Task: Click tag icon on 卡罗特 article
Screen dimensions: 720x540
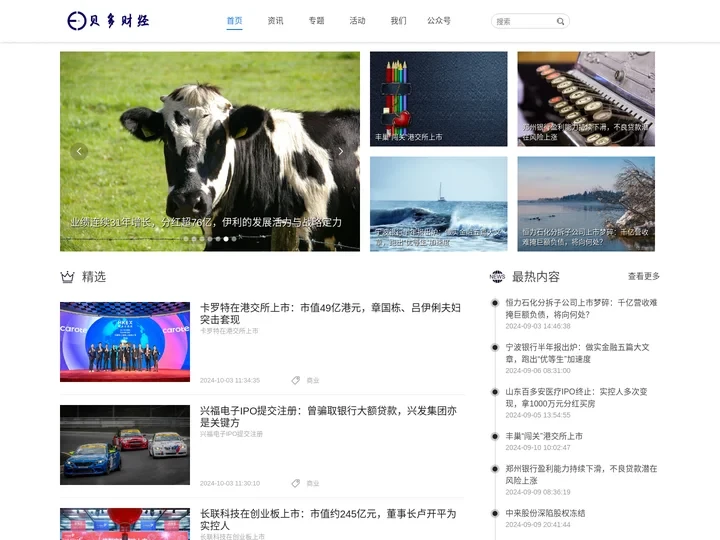Action: click(x=295, y=380)
